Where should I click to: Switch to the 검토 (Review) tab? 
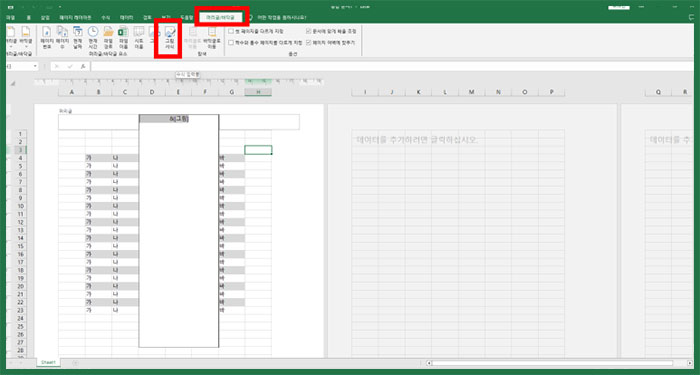pos(147,17)
